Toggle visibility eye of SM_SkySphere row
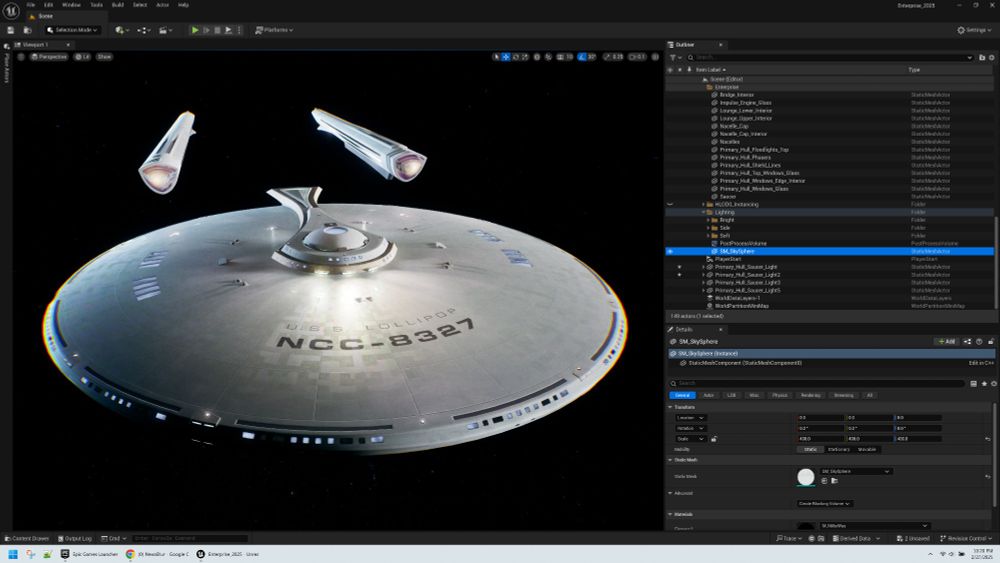Screen dimensions: 1000x563 (x=670, y=251)
